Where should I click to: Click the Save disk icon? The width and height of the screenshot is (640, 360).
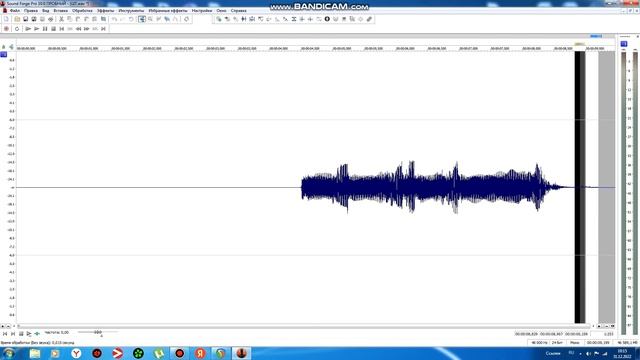click(26, 19)
